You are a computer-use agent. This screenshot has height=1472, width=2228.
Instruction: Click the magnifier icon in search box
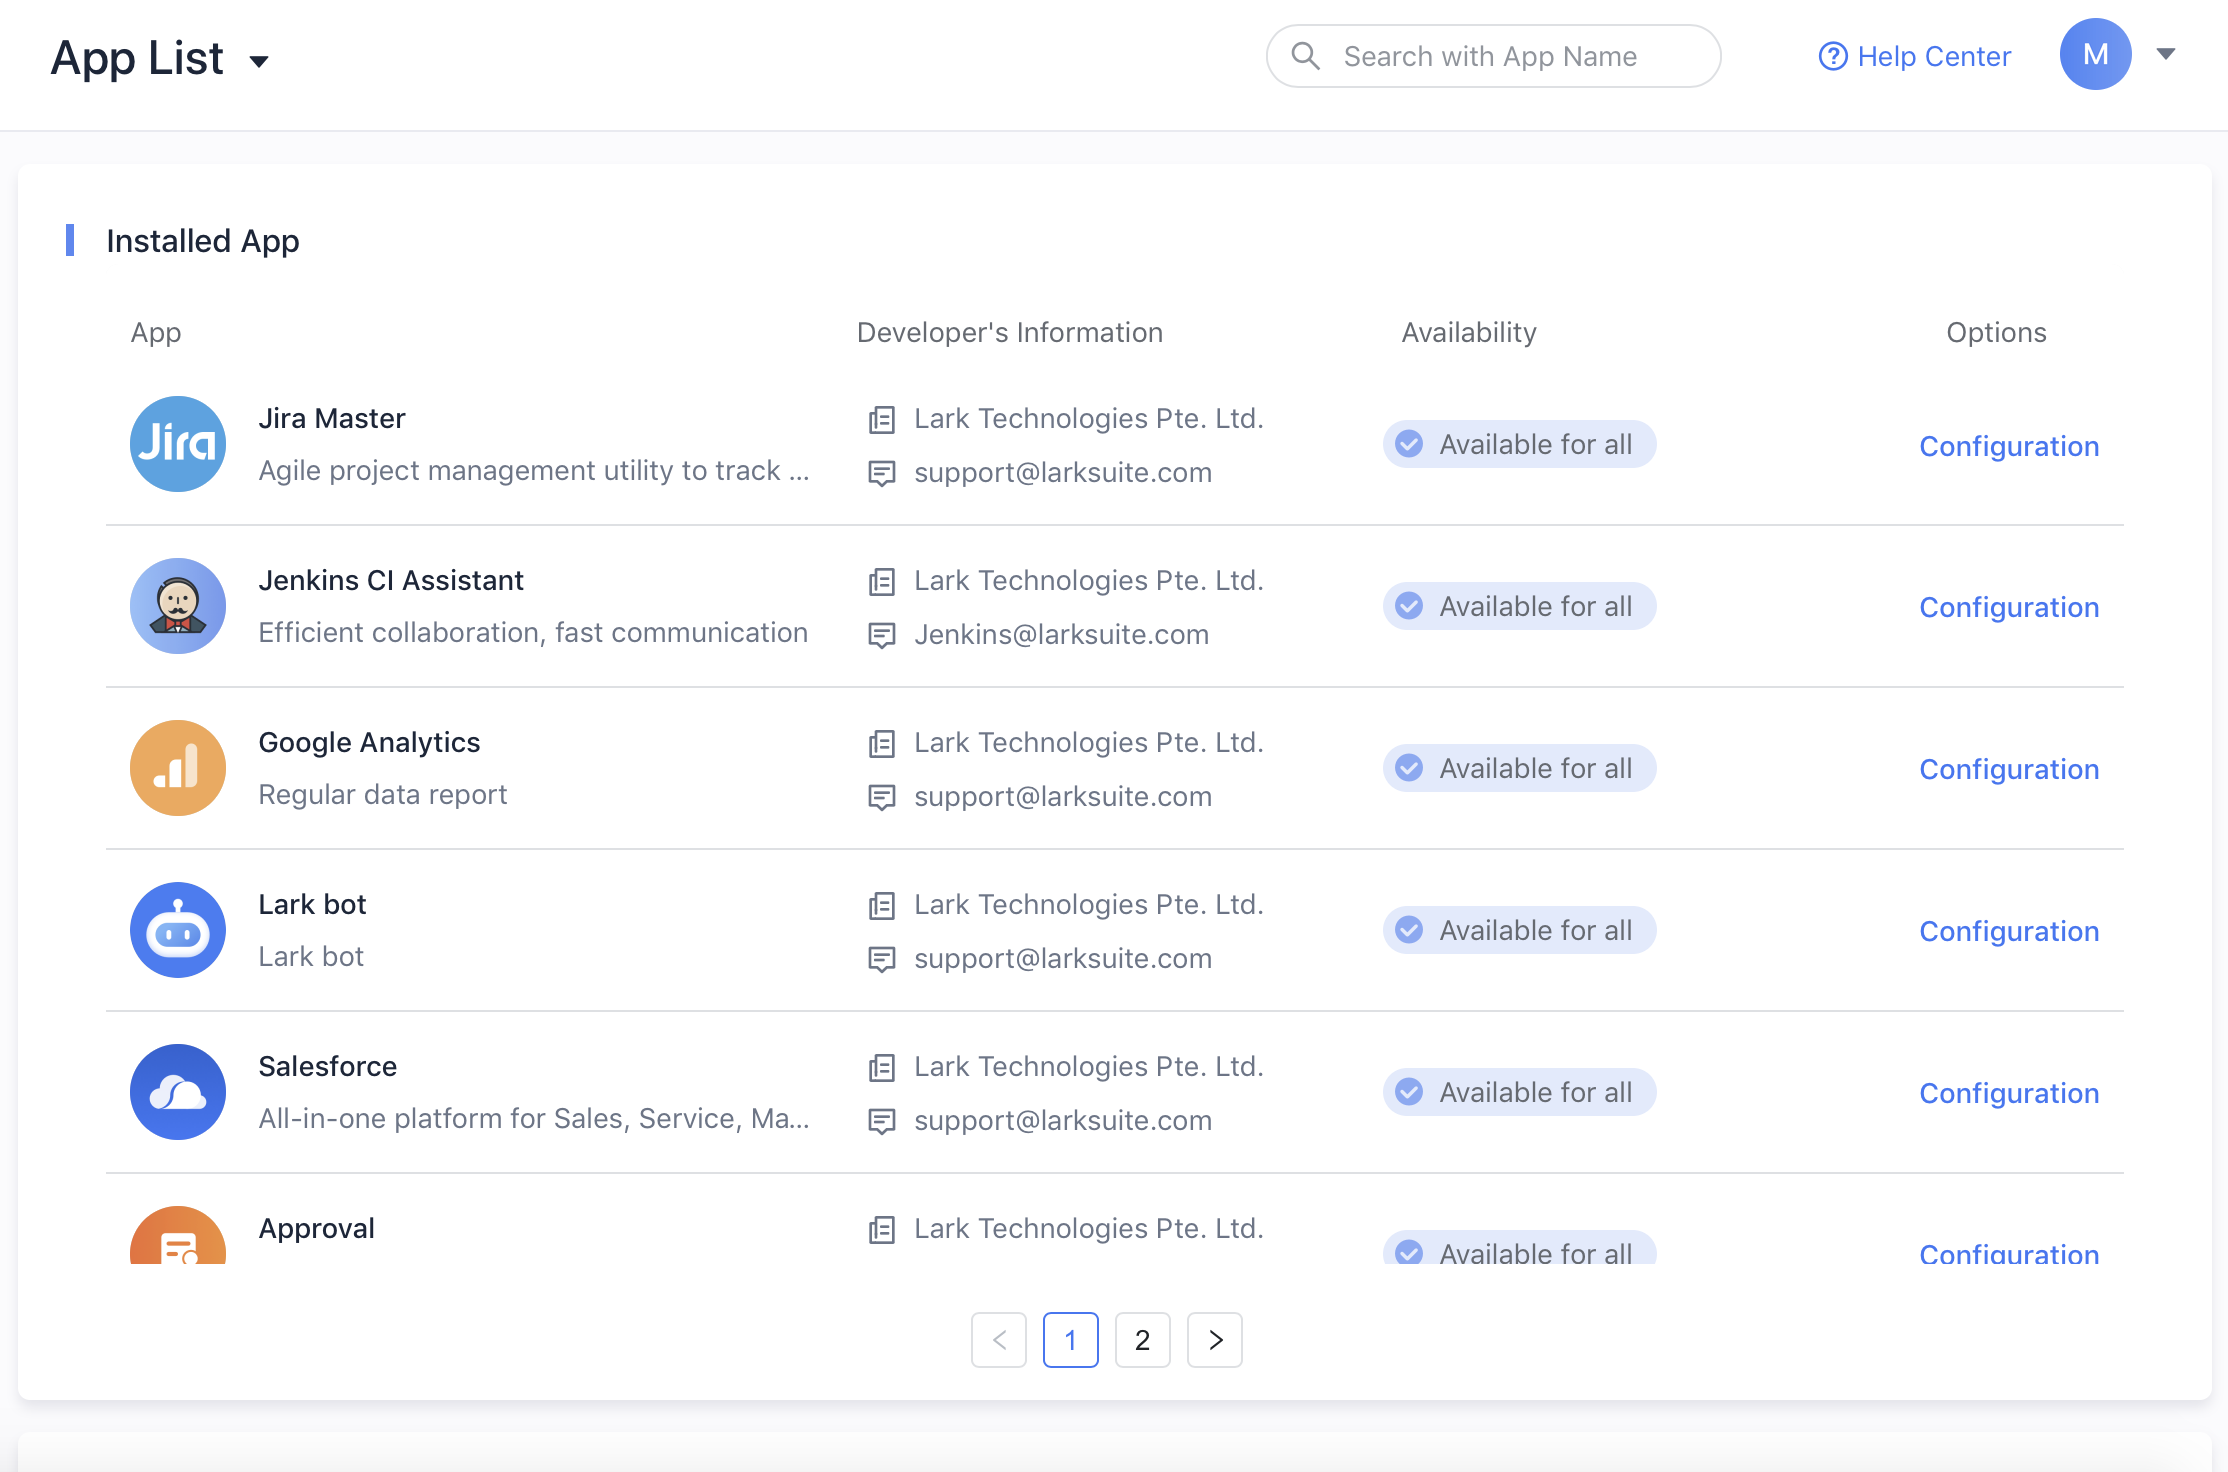coord(1305,56)
